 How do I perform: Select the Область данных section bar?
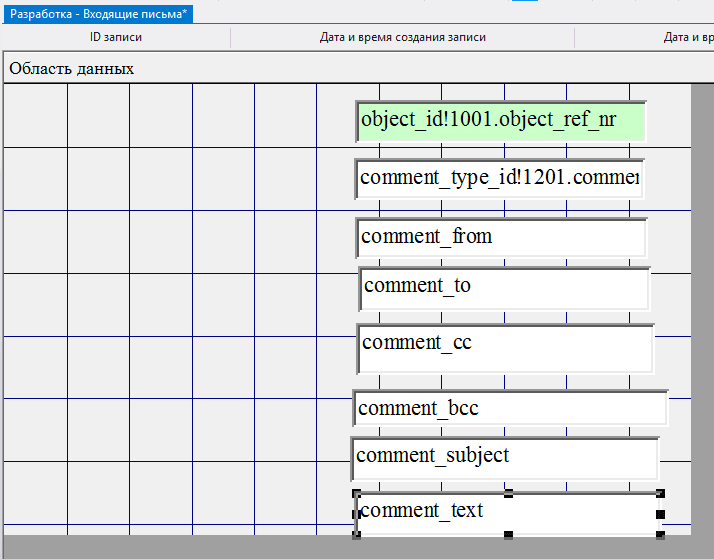pyautogui.click(x=300, y=69)
